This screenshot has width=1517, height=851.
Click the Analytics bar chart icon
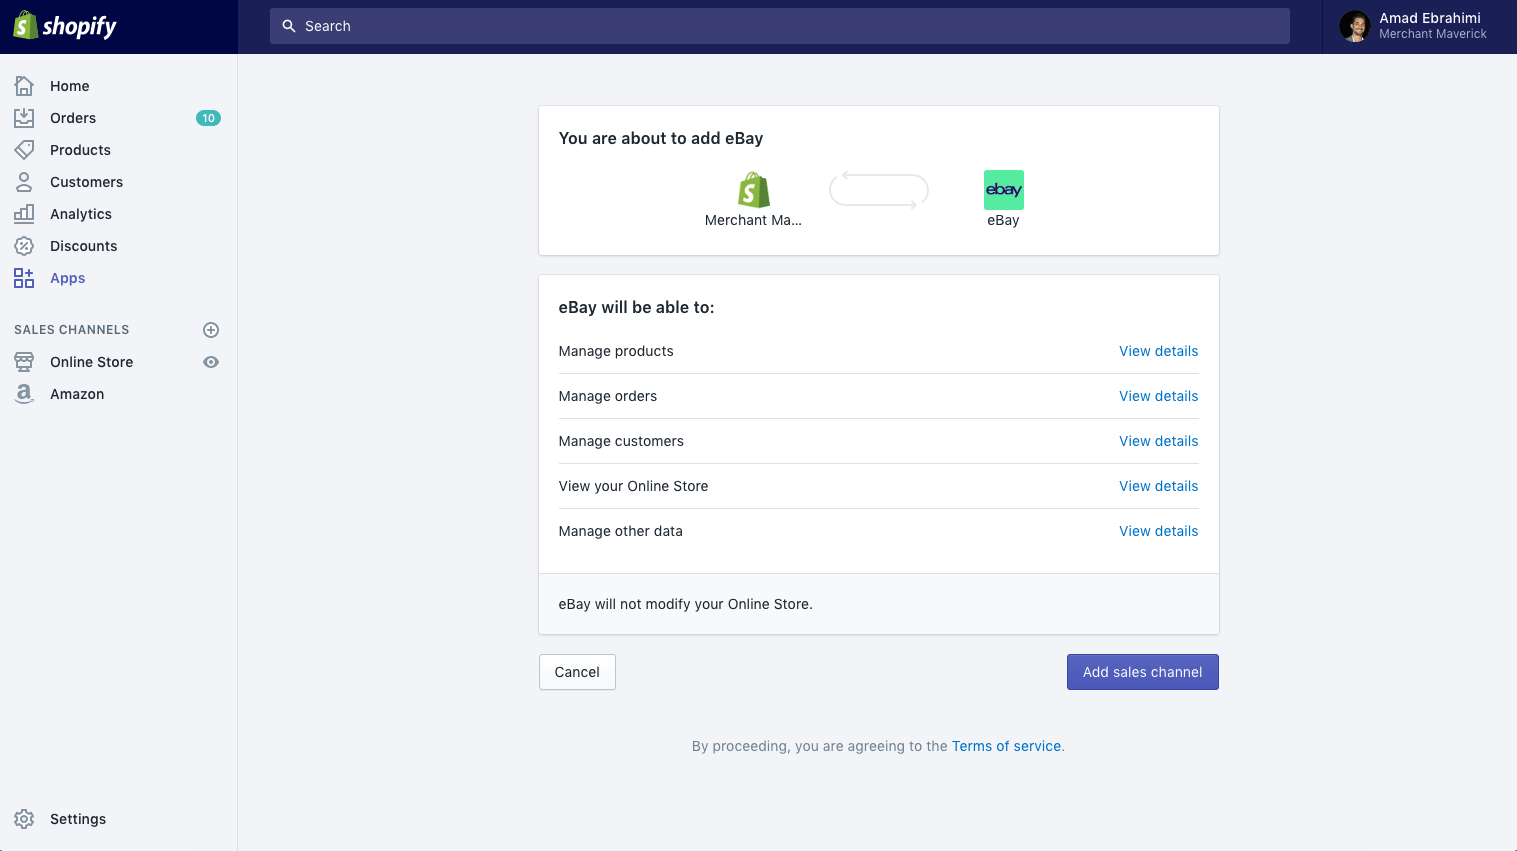pyautogui.click(x=24, y=214)
